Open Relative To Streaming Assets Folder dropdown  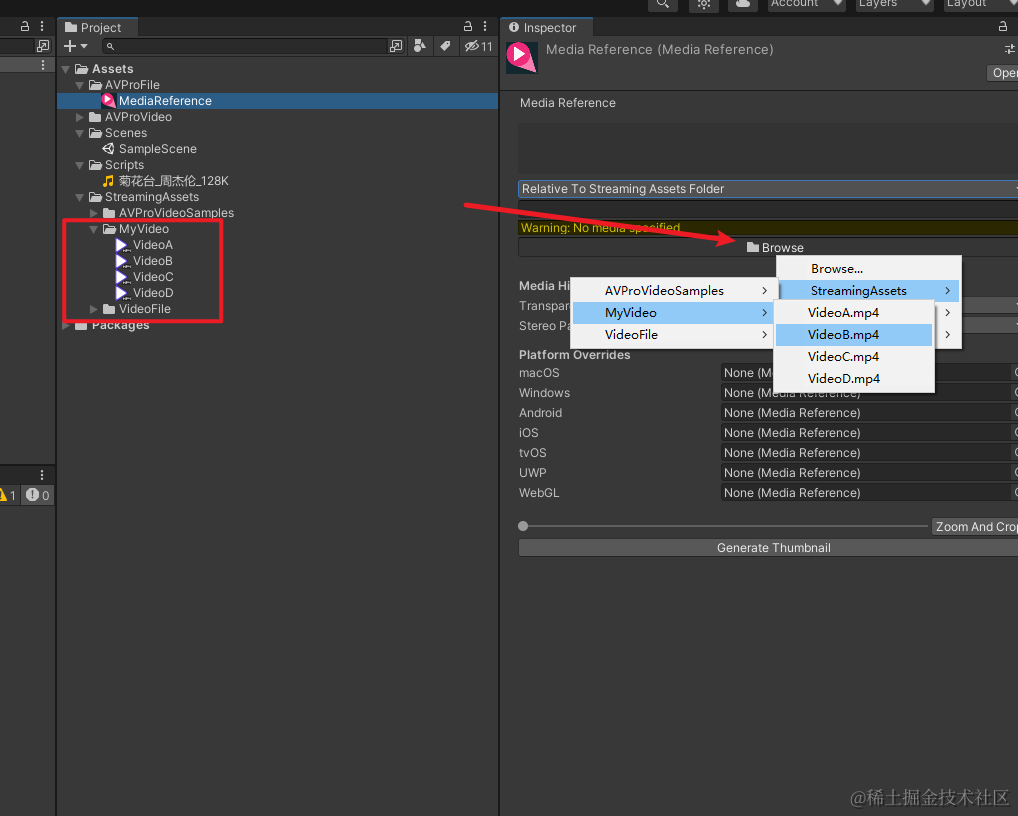(768, 189)
